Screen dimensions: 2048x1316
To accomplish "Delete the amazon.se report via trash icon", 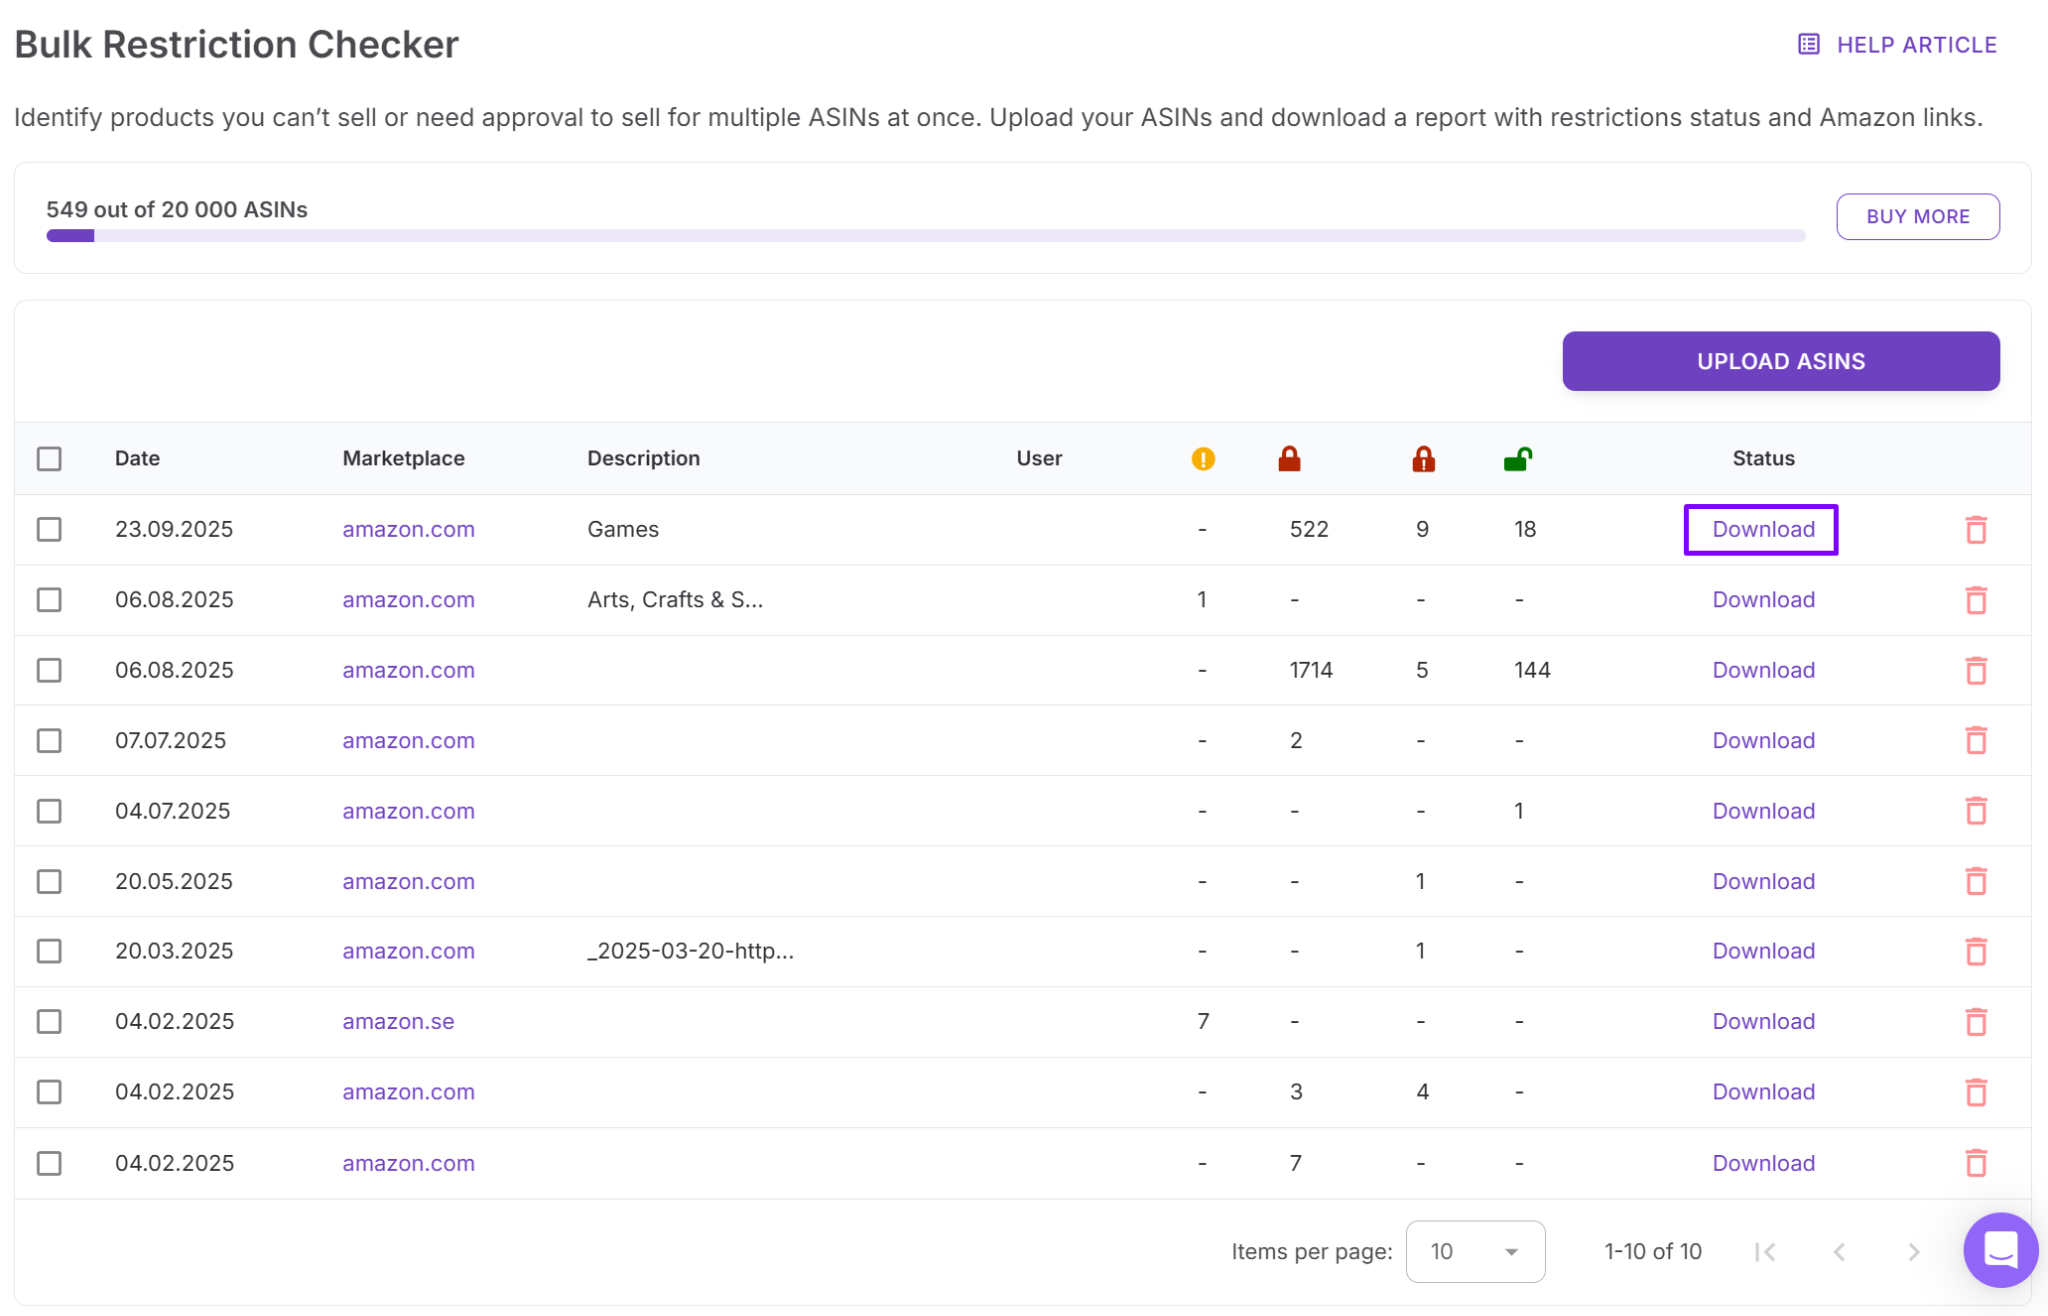I will coord(1977,1021).
